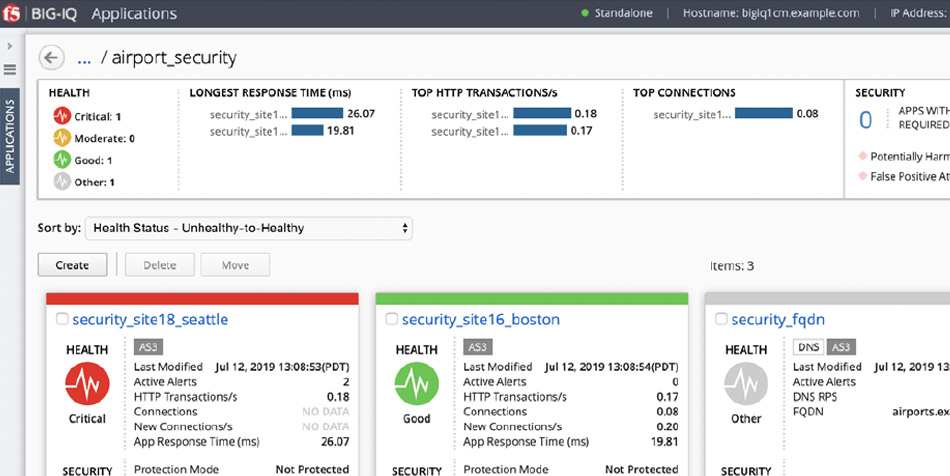Click the BIG-IQ product name
This screenshot has width=950, height=476.
pos(54,14)
